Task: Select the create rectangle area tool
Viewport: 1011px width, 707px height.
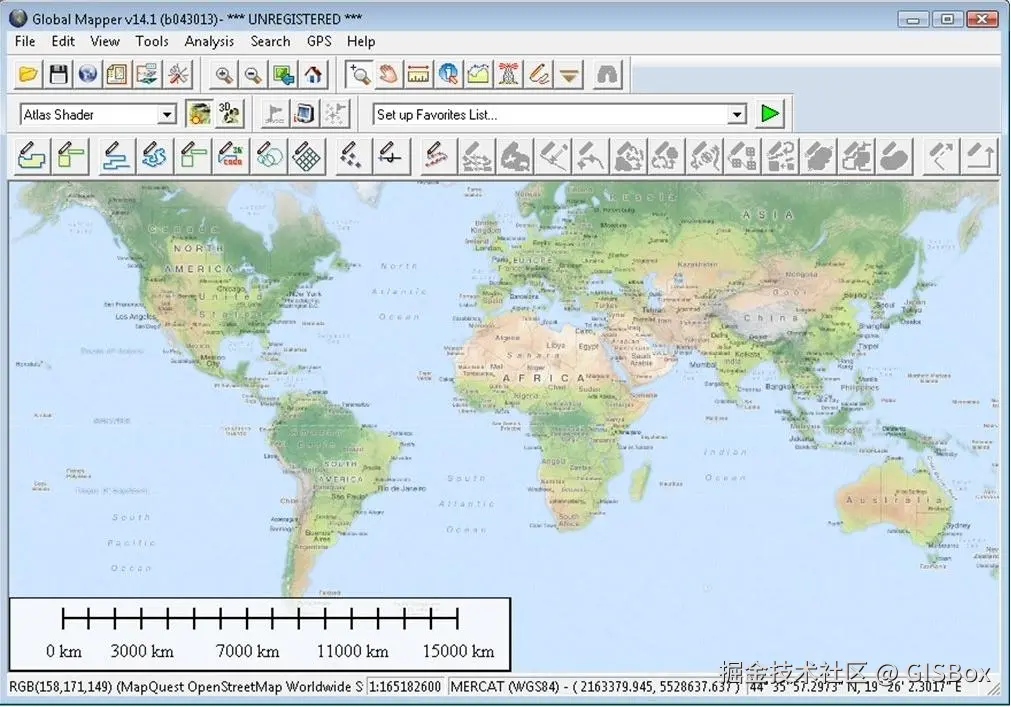Action: coord(70,157)
